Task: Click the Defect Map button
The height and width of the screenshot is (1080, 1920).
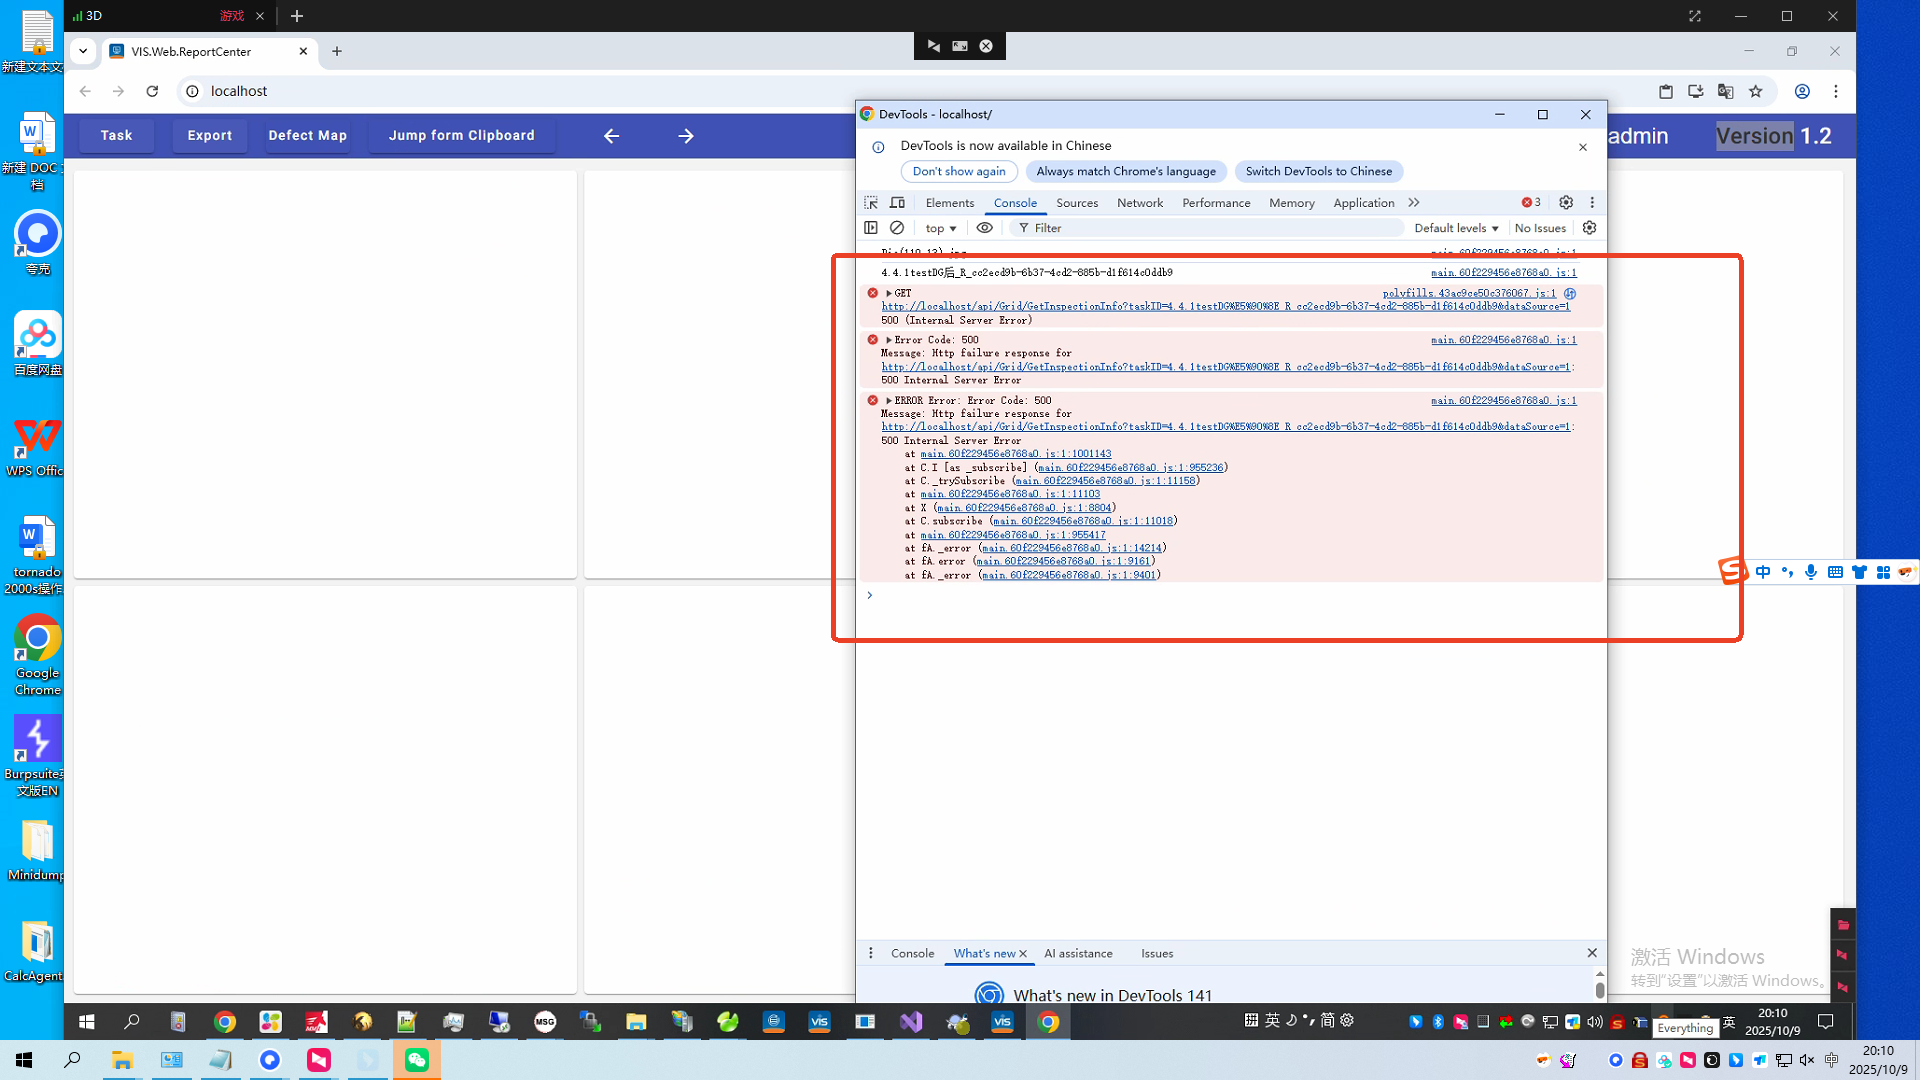Action: point(307,136)
